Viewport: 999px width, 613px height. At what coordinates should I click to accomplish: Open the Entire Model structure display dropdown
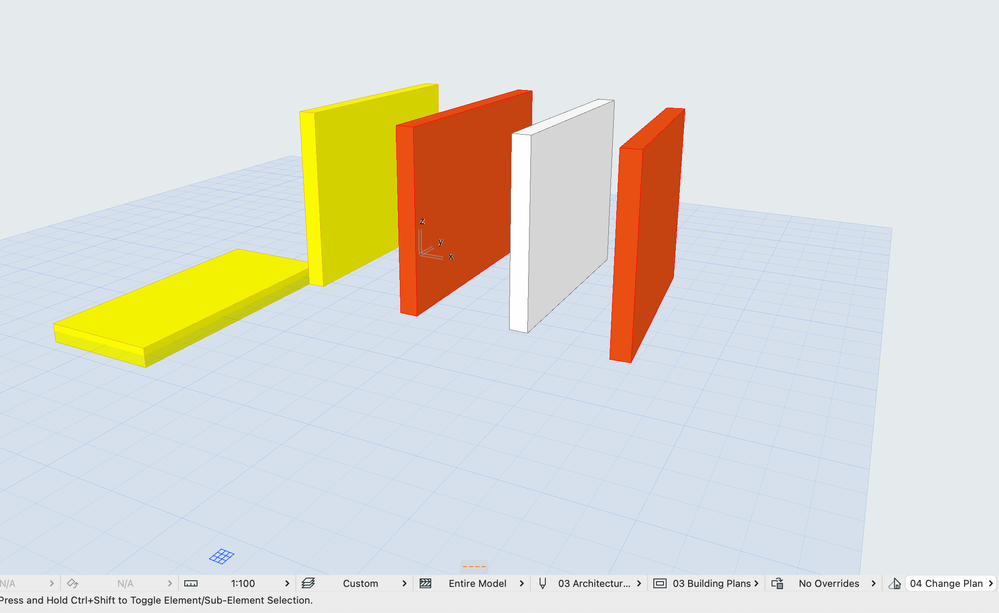click(x=478, y=583)
